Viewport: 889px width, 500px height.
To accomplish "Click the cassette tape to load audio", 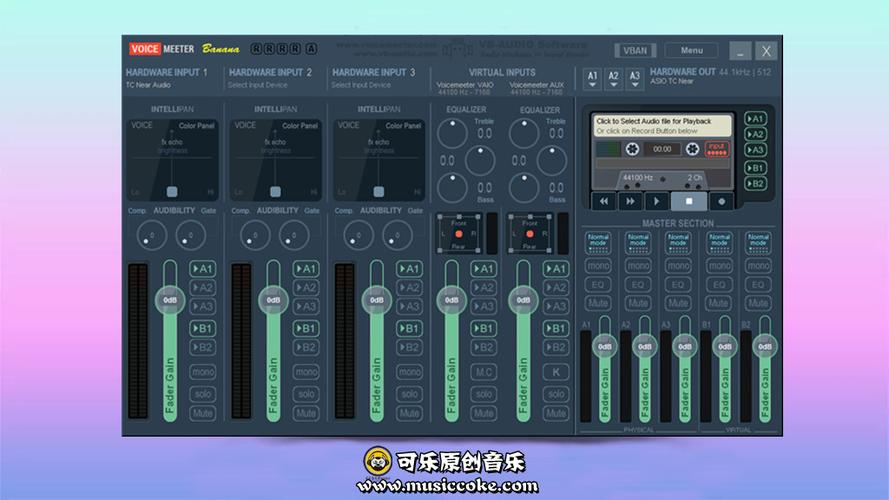I will [x=661, y=149].
